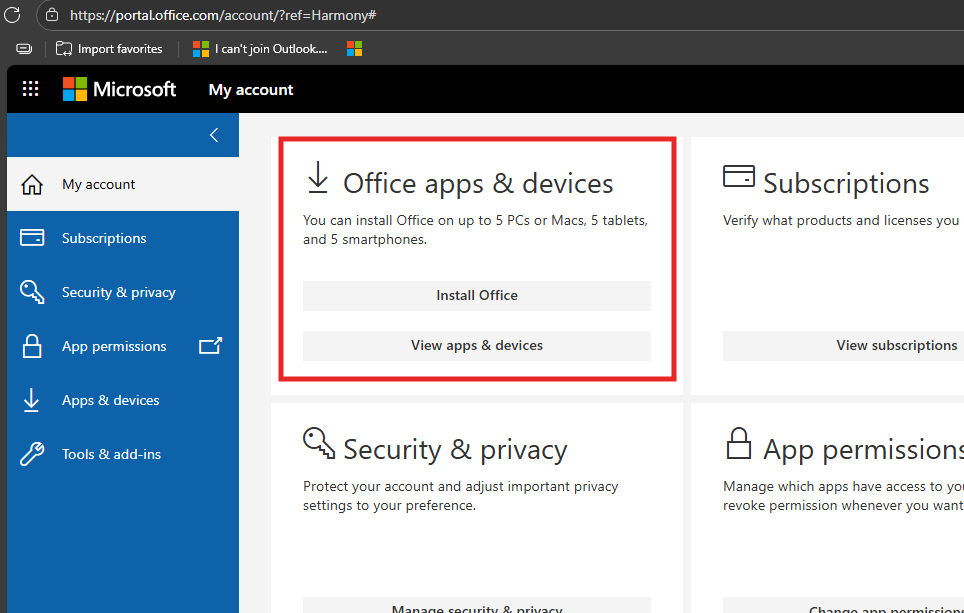Image resolution: width=964 pixels, height=613 pixels.
Task: Navigate to Apps & devices in sidebar
Action: pyautogui.click(x=123, y=400)
